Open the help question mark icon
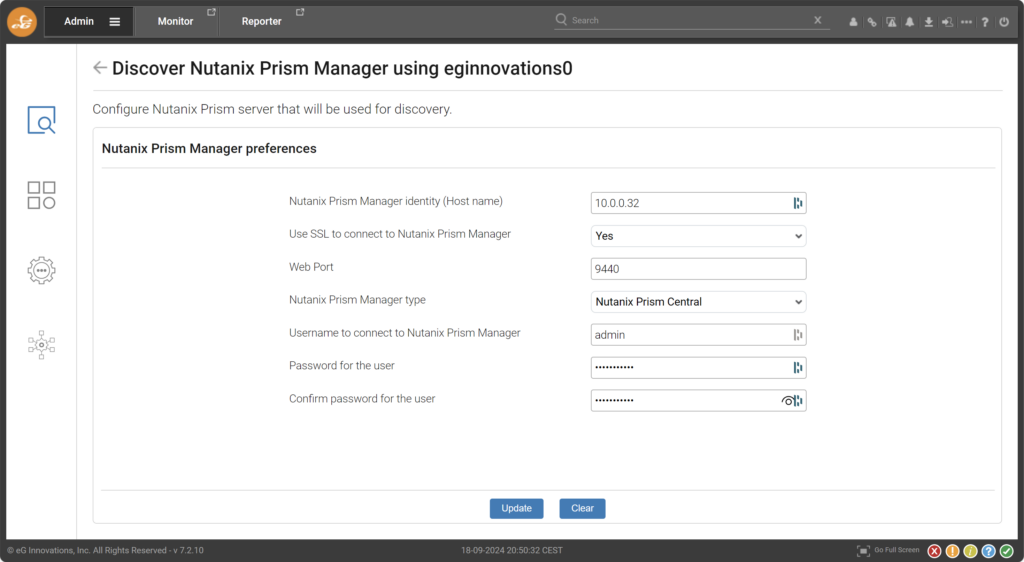Image resolution: width=1024 pixels, height=562 pixels. pyautogui.click(x=985, y=22)
